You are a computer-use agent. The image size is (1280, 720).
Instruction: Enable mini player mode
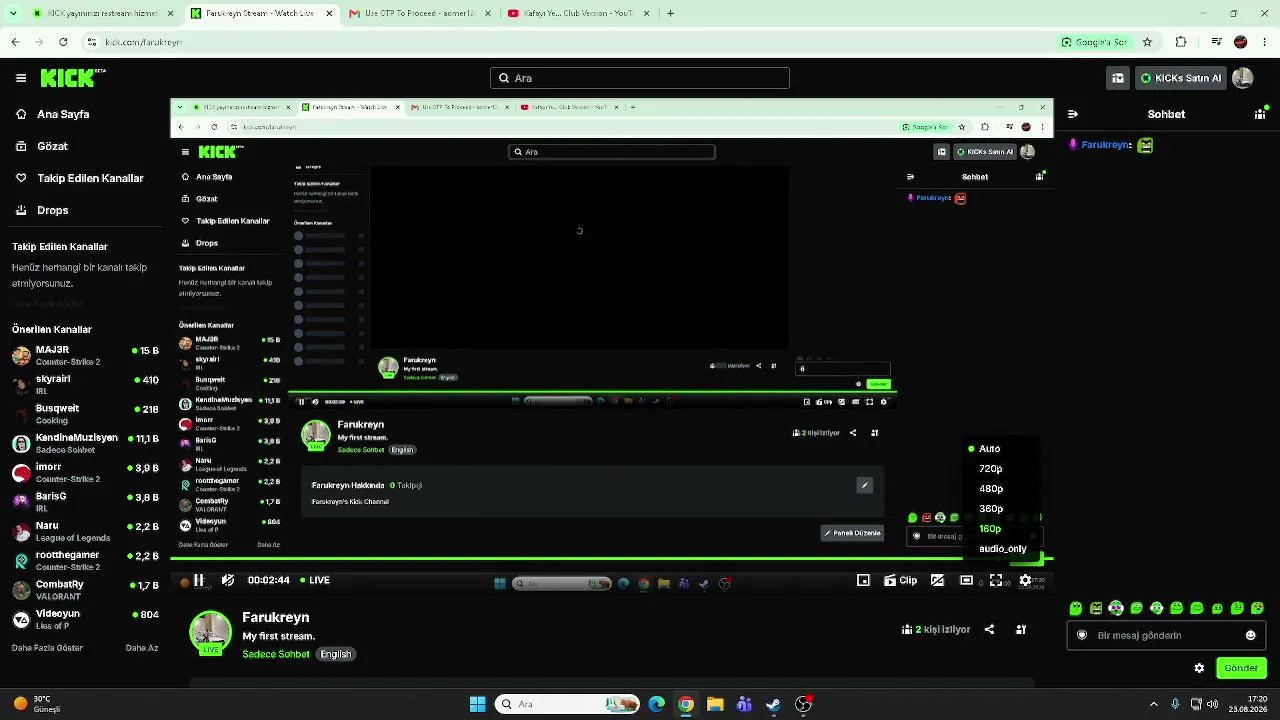point(863,580)
